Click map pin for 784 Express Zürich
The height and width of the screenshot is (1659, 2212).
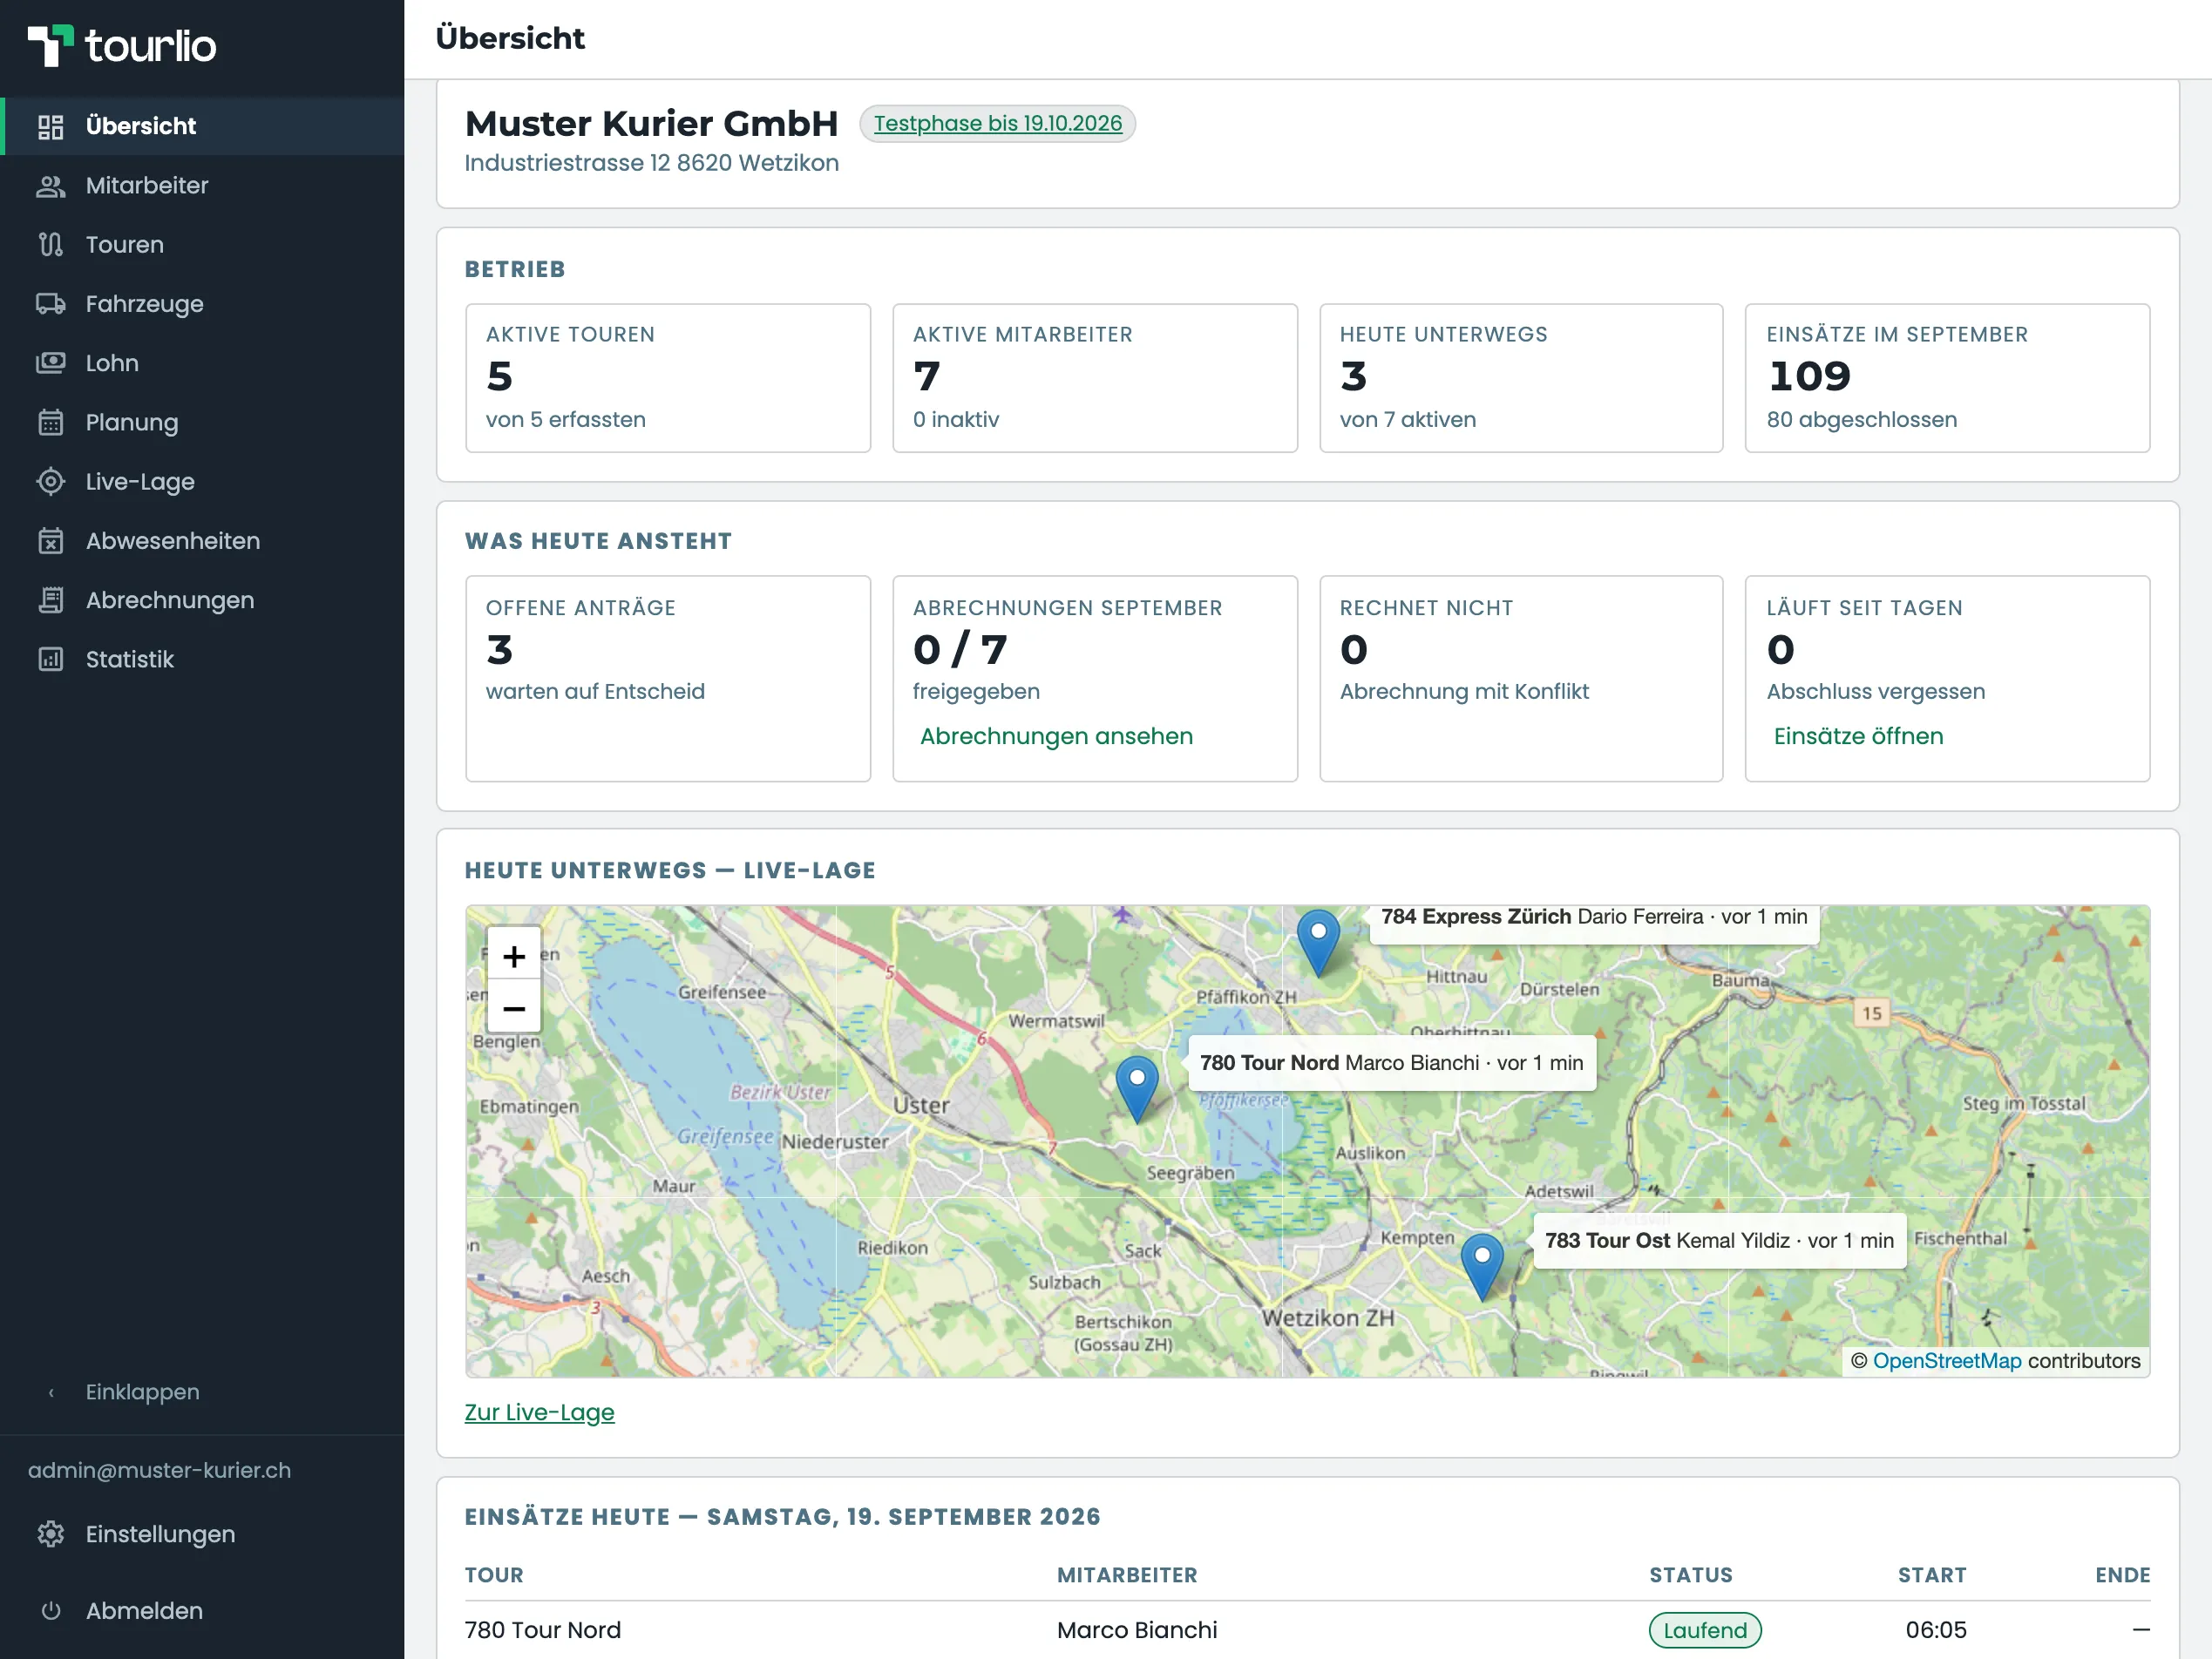pos(1318,942)
